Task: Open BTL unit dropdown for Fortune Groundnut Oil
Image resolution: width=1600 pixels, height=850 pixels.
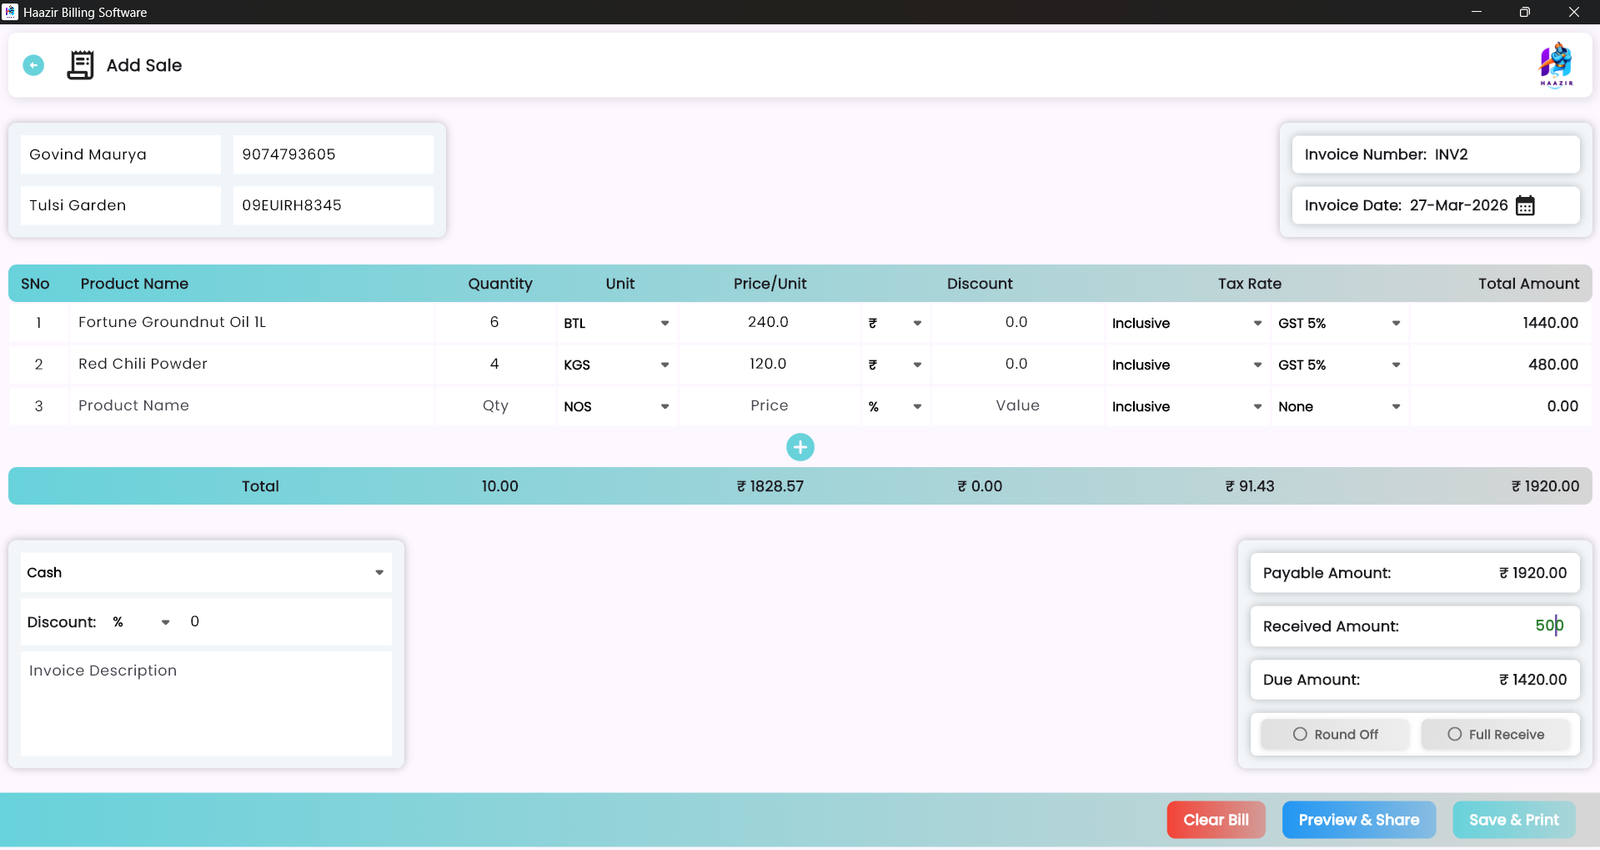Action: [x=616, y=323]
